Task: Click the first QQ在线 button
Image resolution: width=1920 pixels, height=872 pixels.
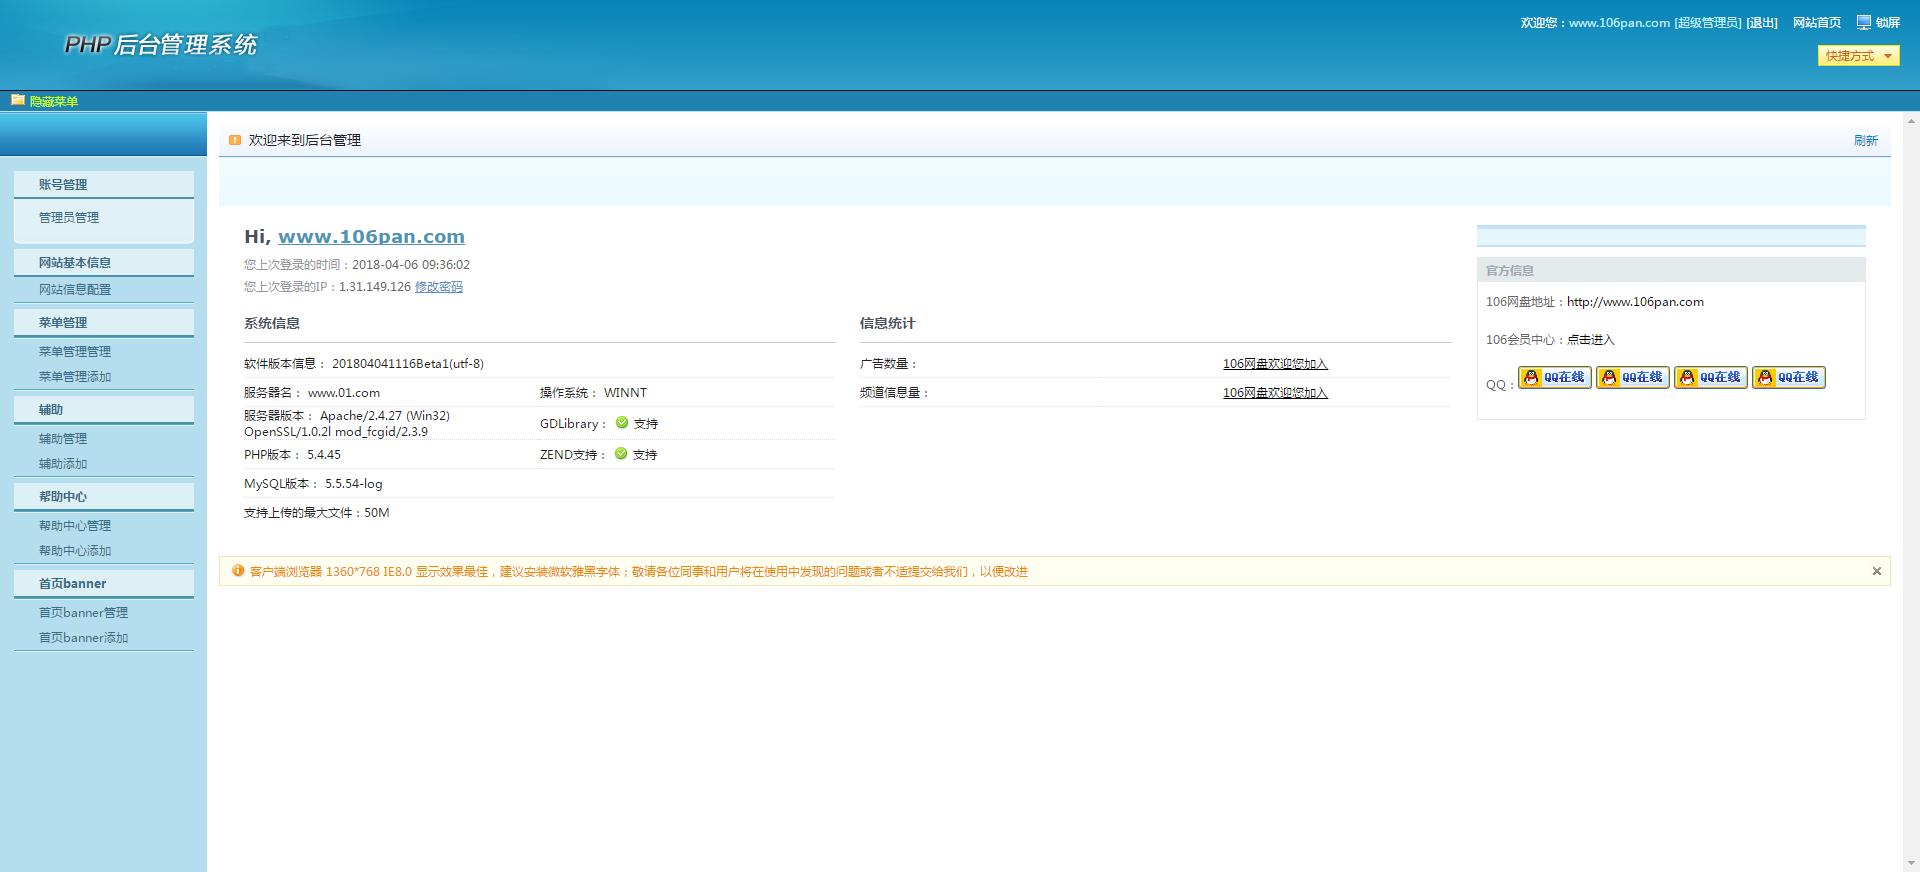Action: pos(1554,377)
